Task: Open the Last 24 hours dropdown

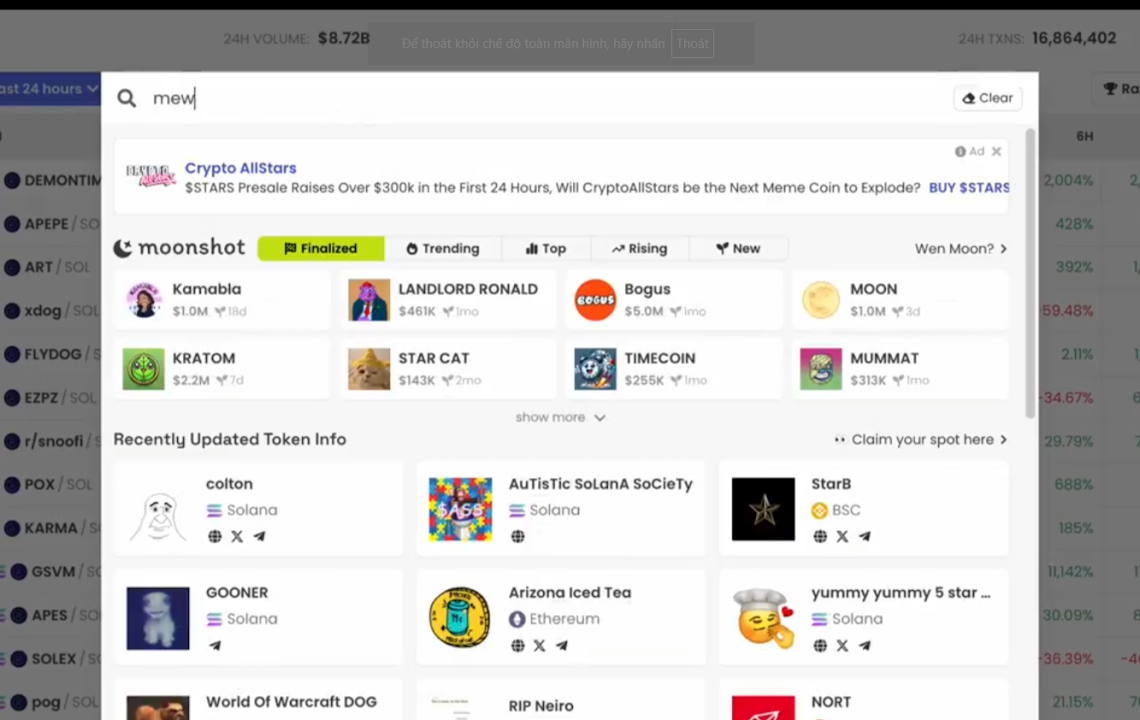Action: point(49,89)
